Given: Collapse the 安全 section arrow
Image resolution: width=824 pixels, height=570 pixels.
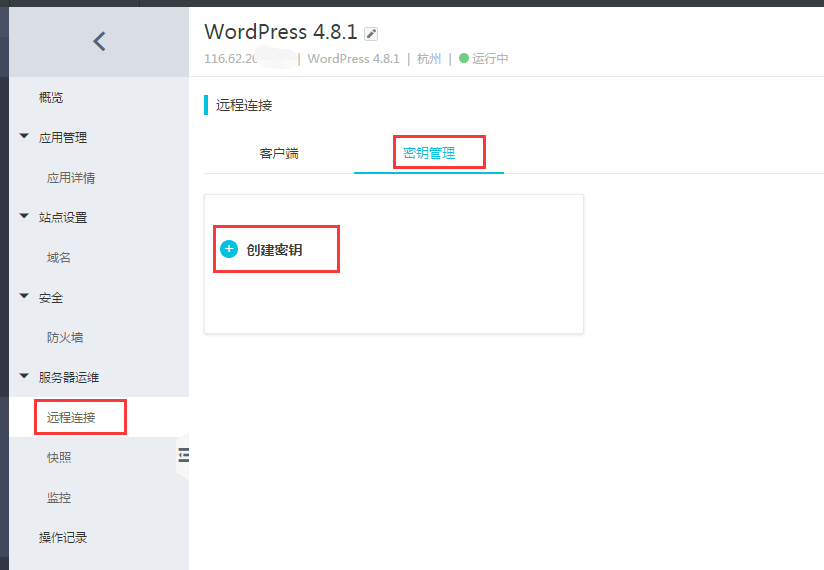Looking at the screenshot, I should pyautogui.click(x=24, y=296).
